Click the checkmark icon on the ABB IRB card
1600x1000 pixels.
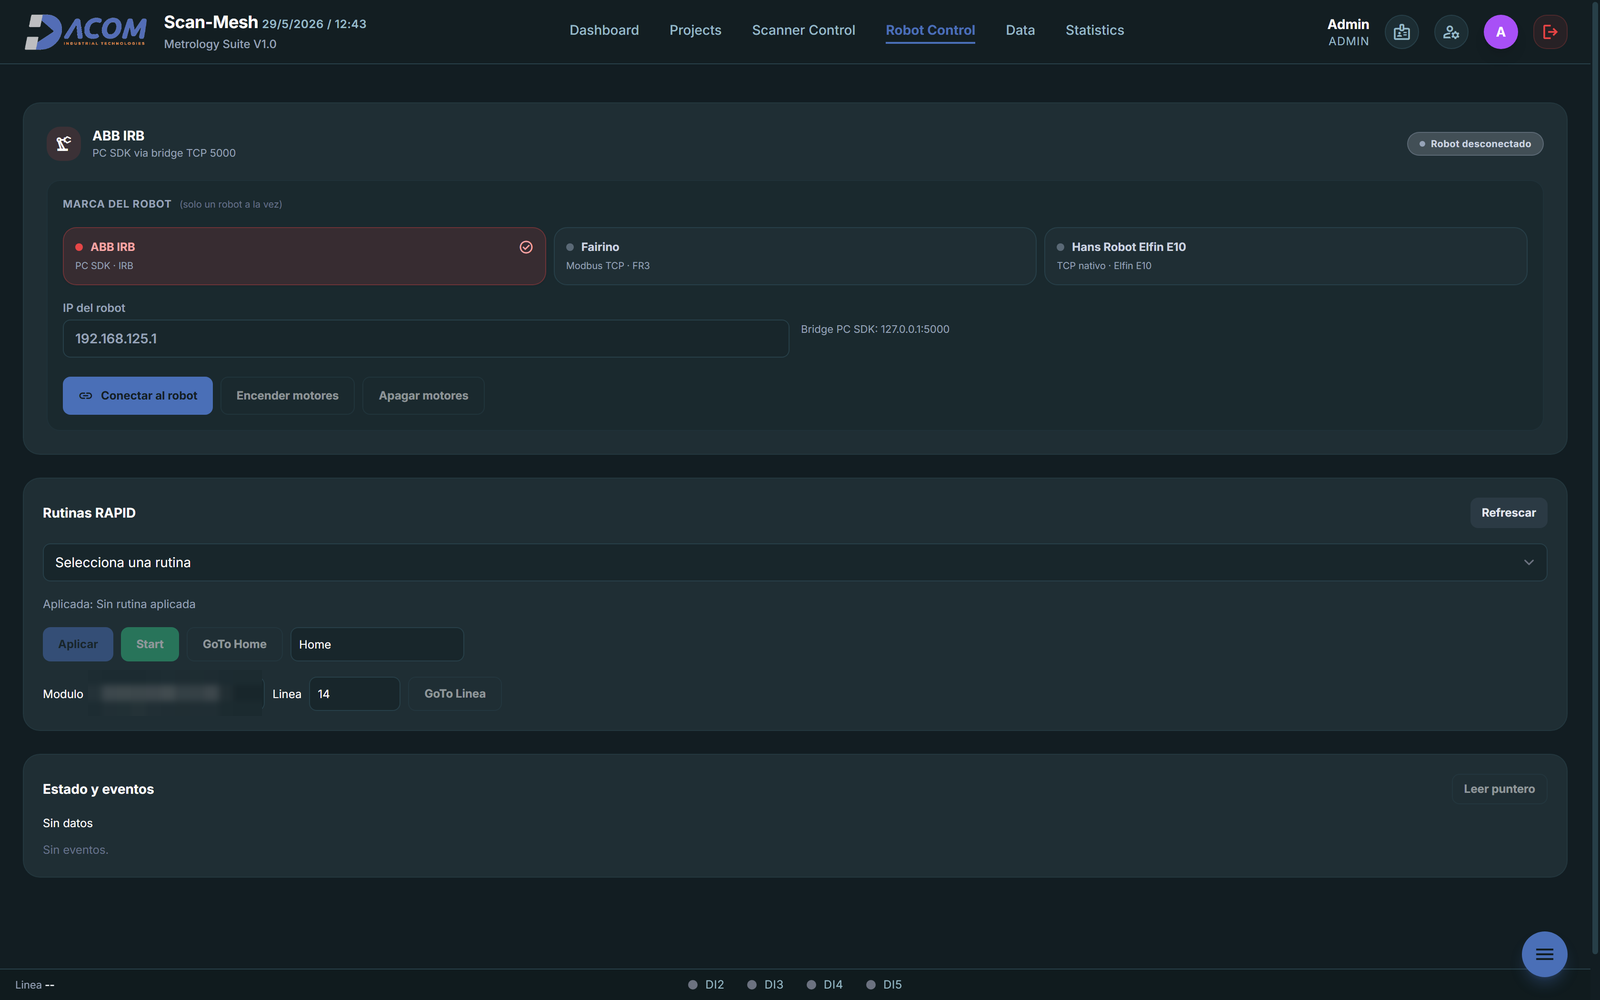point(526,247)
